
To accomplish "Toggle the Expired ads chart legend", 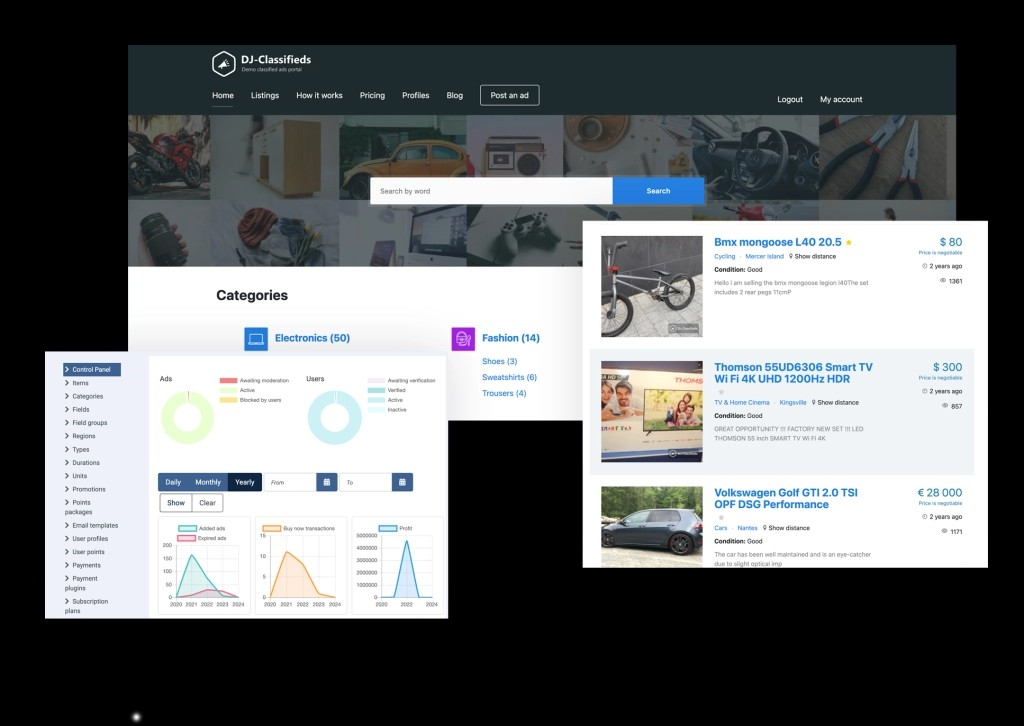I will pos(188,538).
